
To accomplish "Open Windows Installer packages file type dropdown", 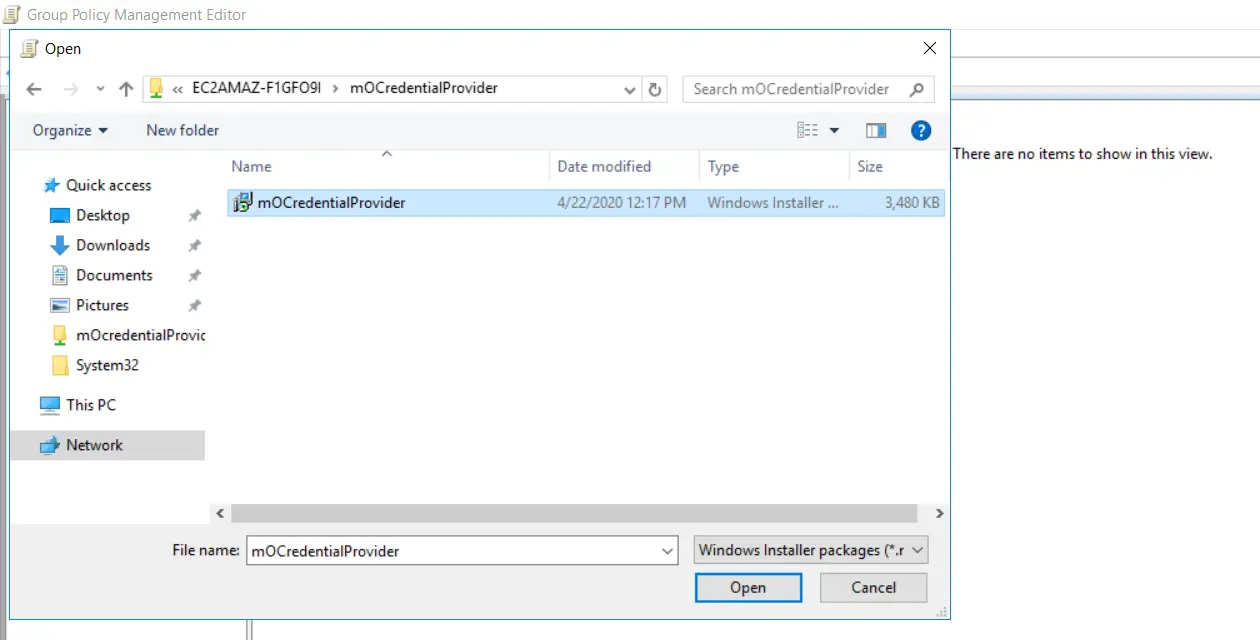I will pyautogui.click(x=811, y=550).
